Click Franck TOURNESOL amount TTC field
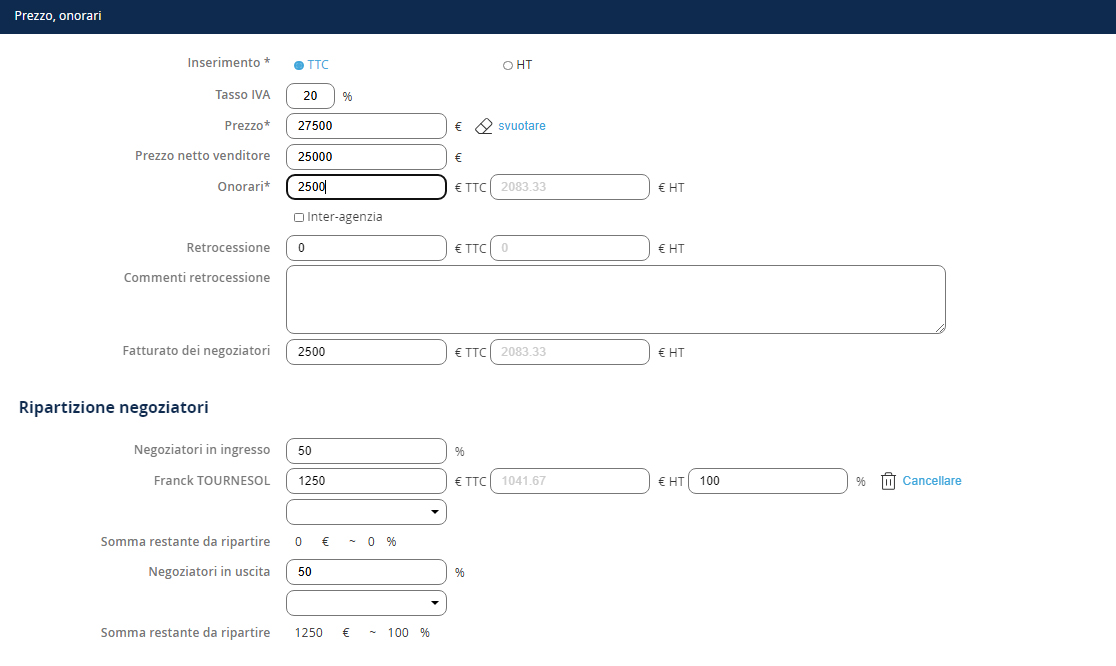1116x666 pixels. [x=366, y=481]
